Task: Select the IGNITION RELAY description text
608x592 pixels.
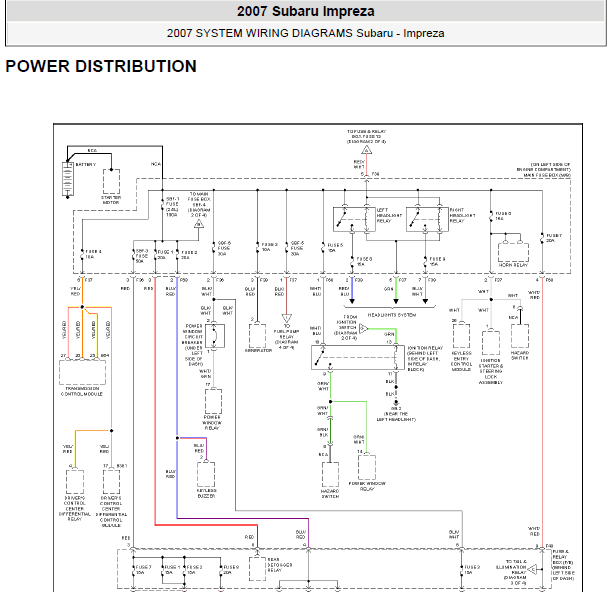Action: tap(425, 359)
